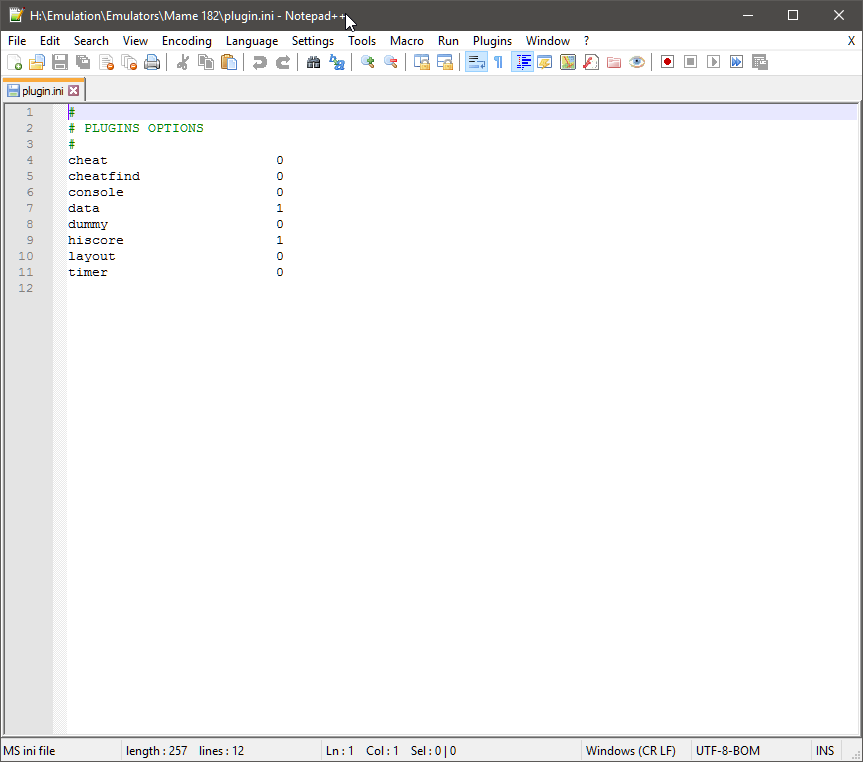Click 'UTF-8-BOM' encoding in status bar
Viewport: 863px width, 762px height.
pos(728,751)
